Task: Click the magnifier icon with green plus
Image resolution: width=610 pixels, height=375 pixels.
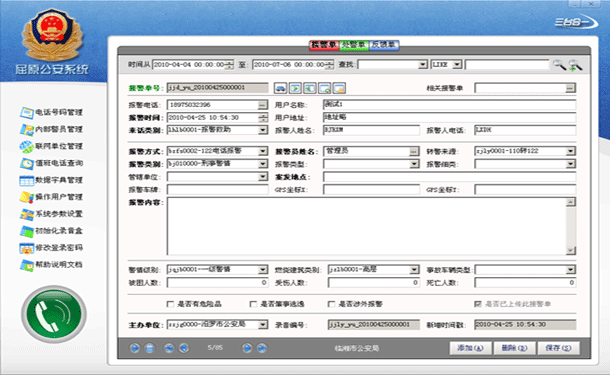Action: [x=575, y=65]
